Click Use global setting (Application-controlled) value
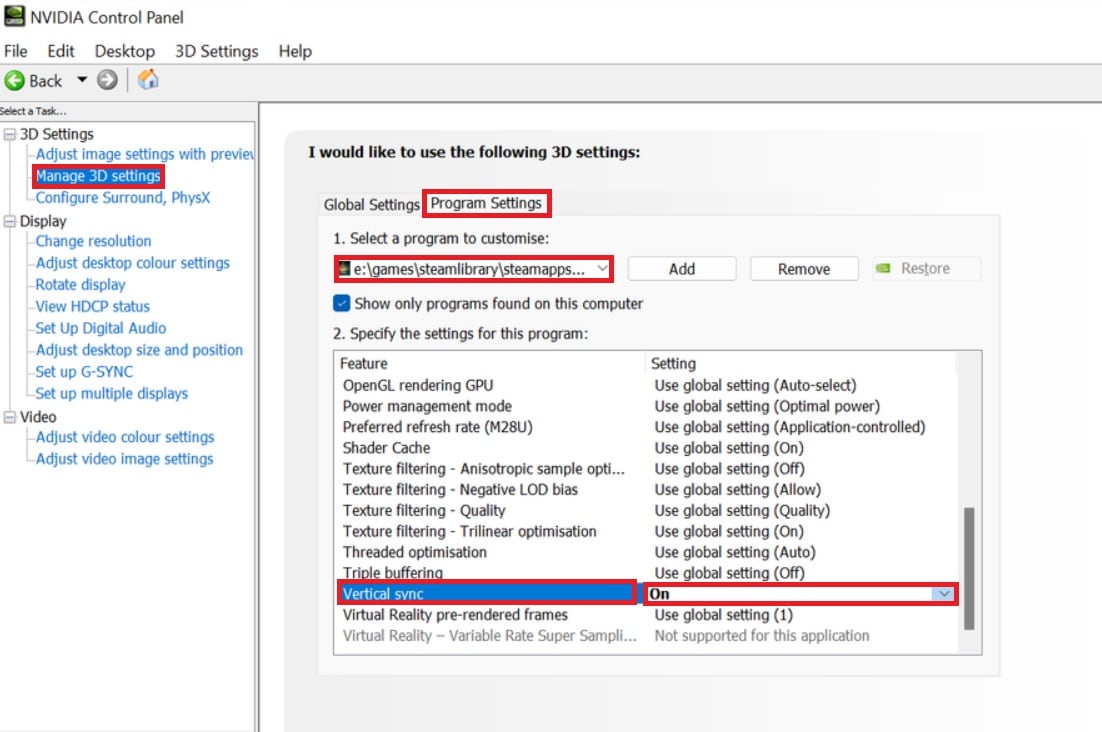This screenshot has width=1102, height=732. tap(790, 427)
